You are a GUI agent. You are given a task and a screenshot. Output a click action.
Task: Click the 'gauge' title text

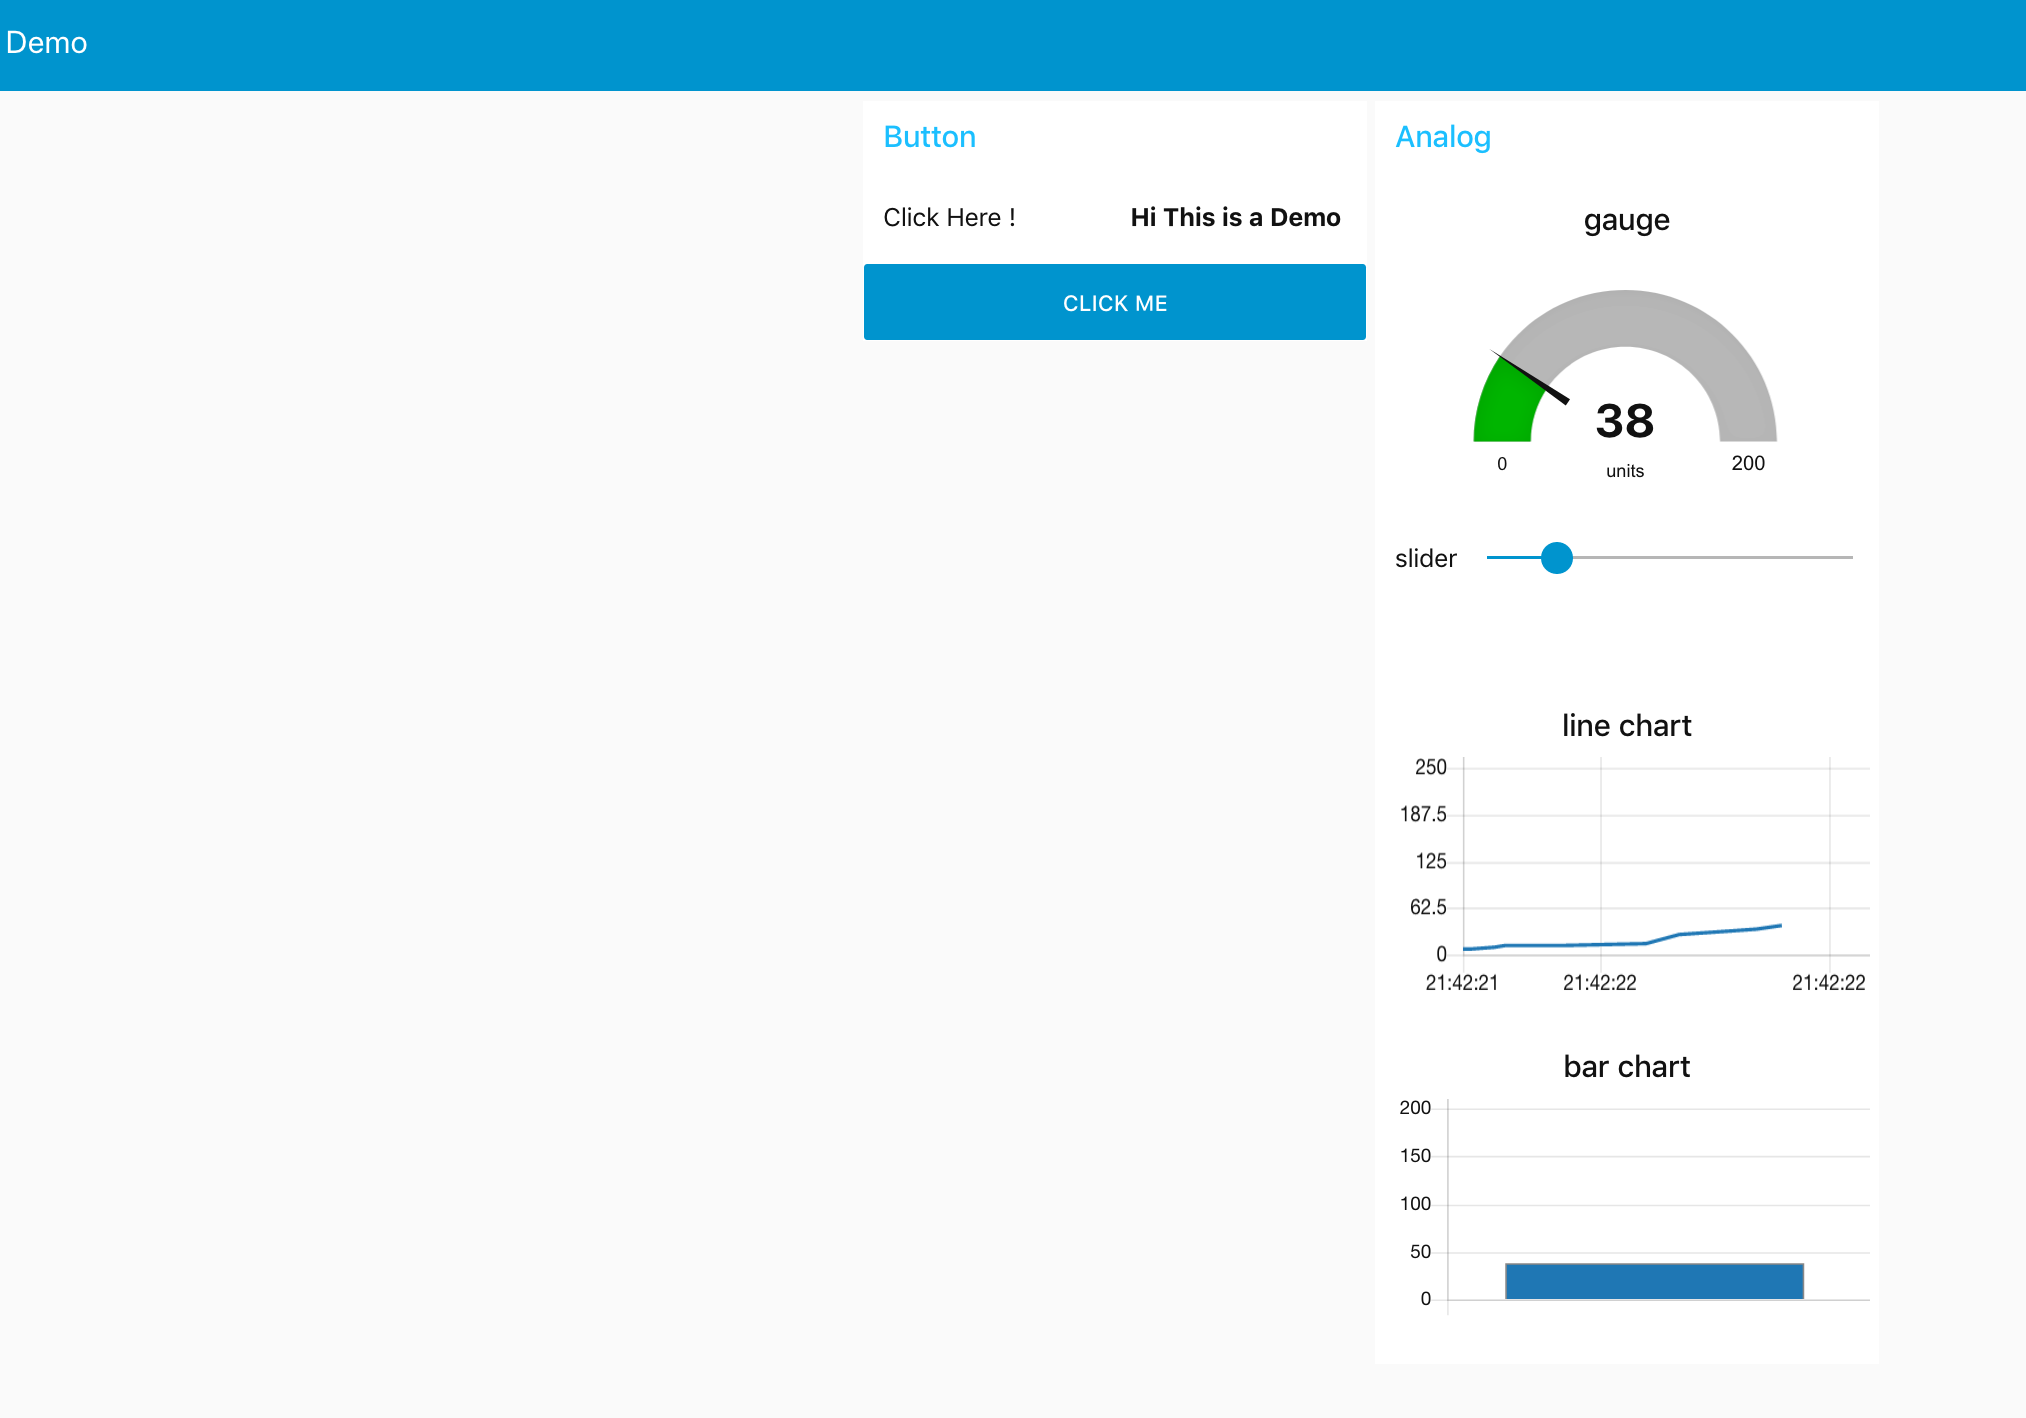tap(1626, 220)
